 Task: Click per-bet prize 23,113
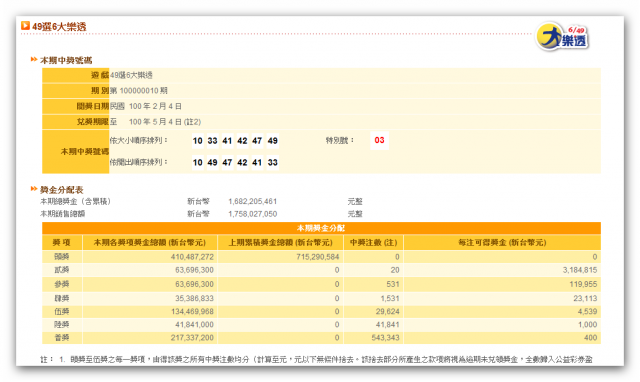[585, 298]
